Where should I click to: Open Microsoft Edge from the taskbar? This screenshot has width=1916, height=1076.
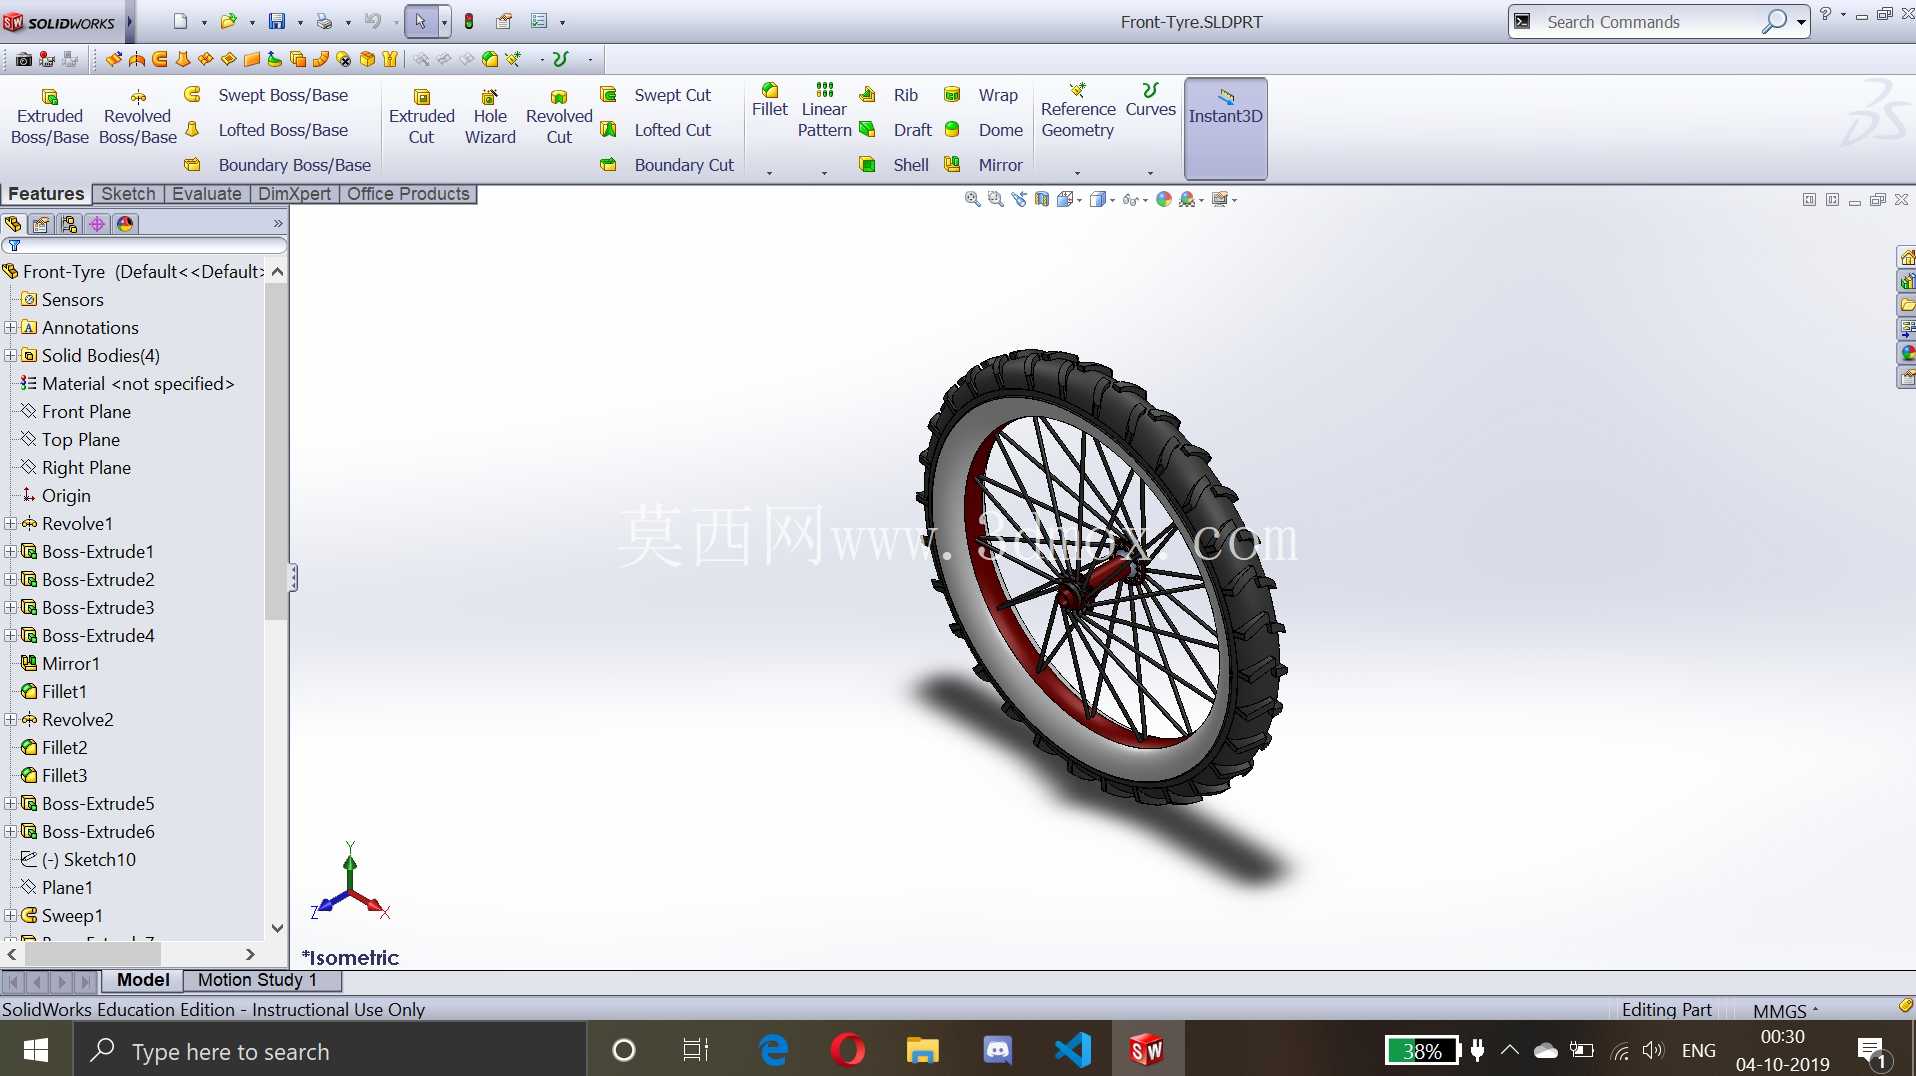[773, 1050]
